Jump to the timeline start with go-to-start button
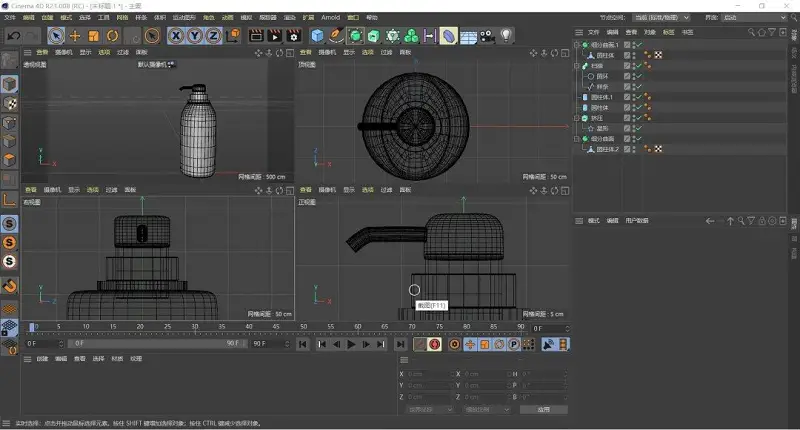800x430 pixels. point(303,344)
